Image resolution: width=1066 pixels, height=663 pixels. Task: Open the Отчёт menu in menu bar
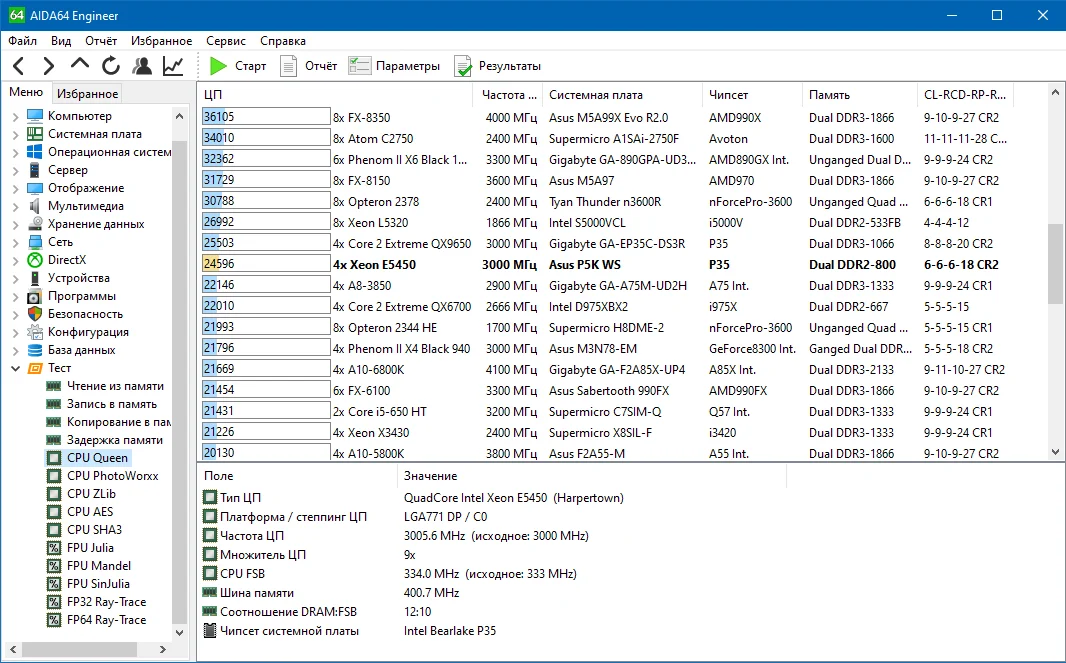click(101, 41)
